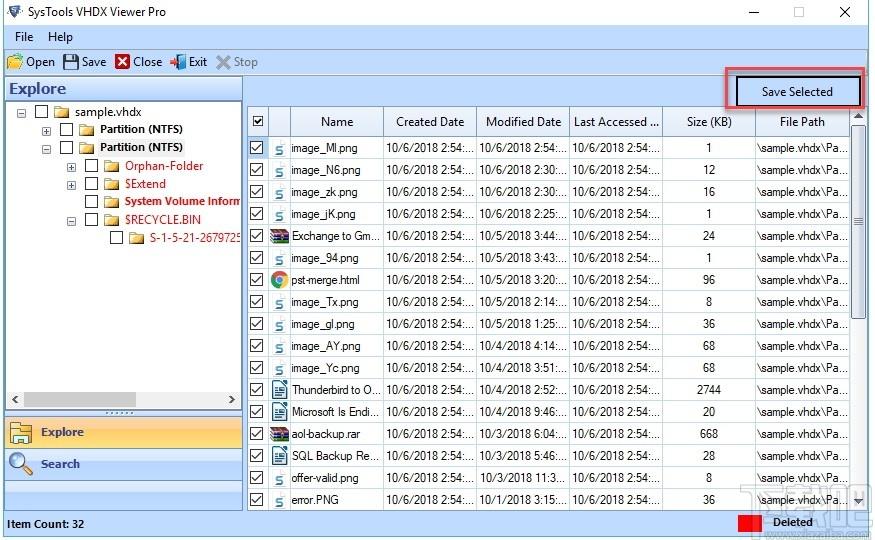Click the red Deleted legend swatch
This screenshot has height=540, width=875.
click(749, 523)
